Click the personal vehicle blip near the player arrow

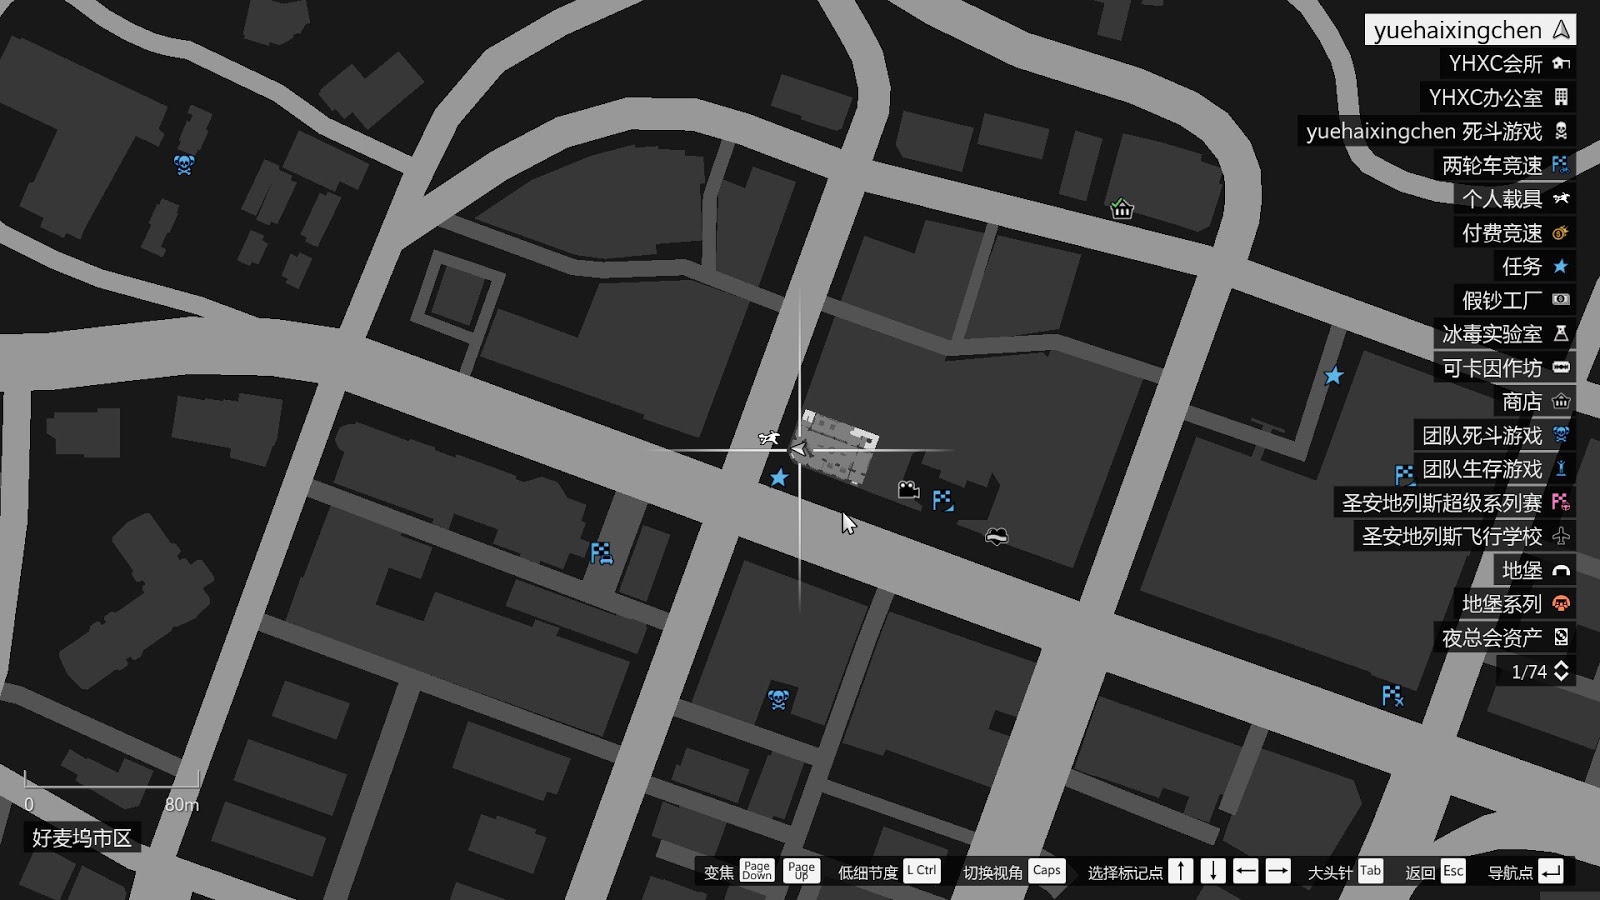(768, 437)
